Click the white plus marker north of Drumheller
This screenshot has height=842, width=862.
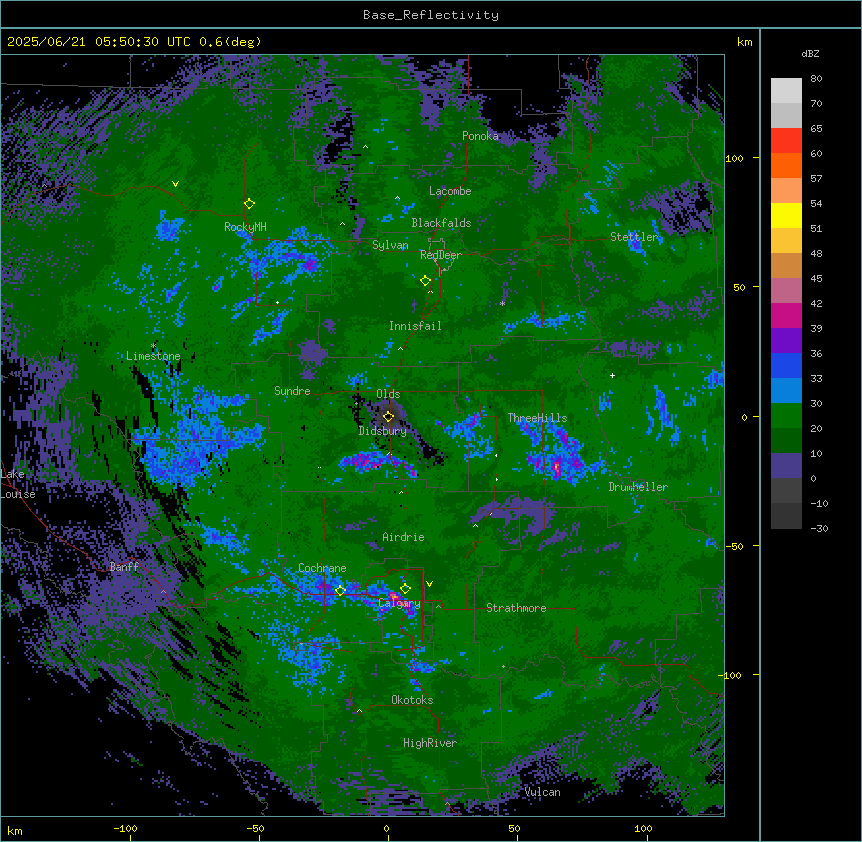point(612,375)
